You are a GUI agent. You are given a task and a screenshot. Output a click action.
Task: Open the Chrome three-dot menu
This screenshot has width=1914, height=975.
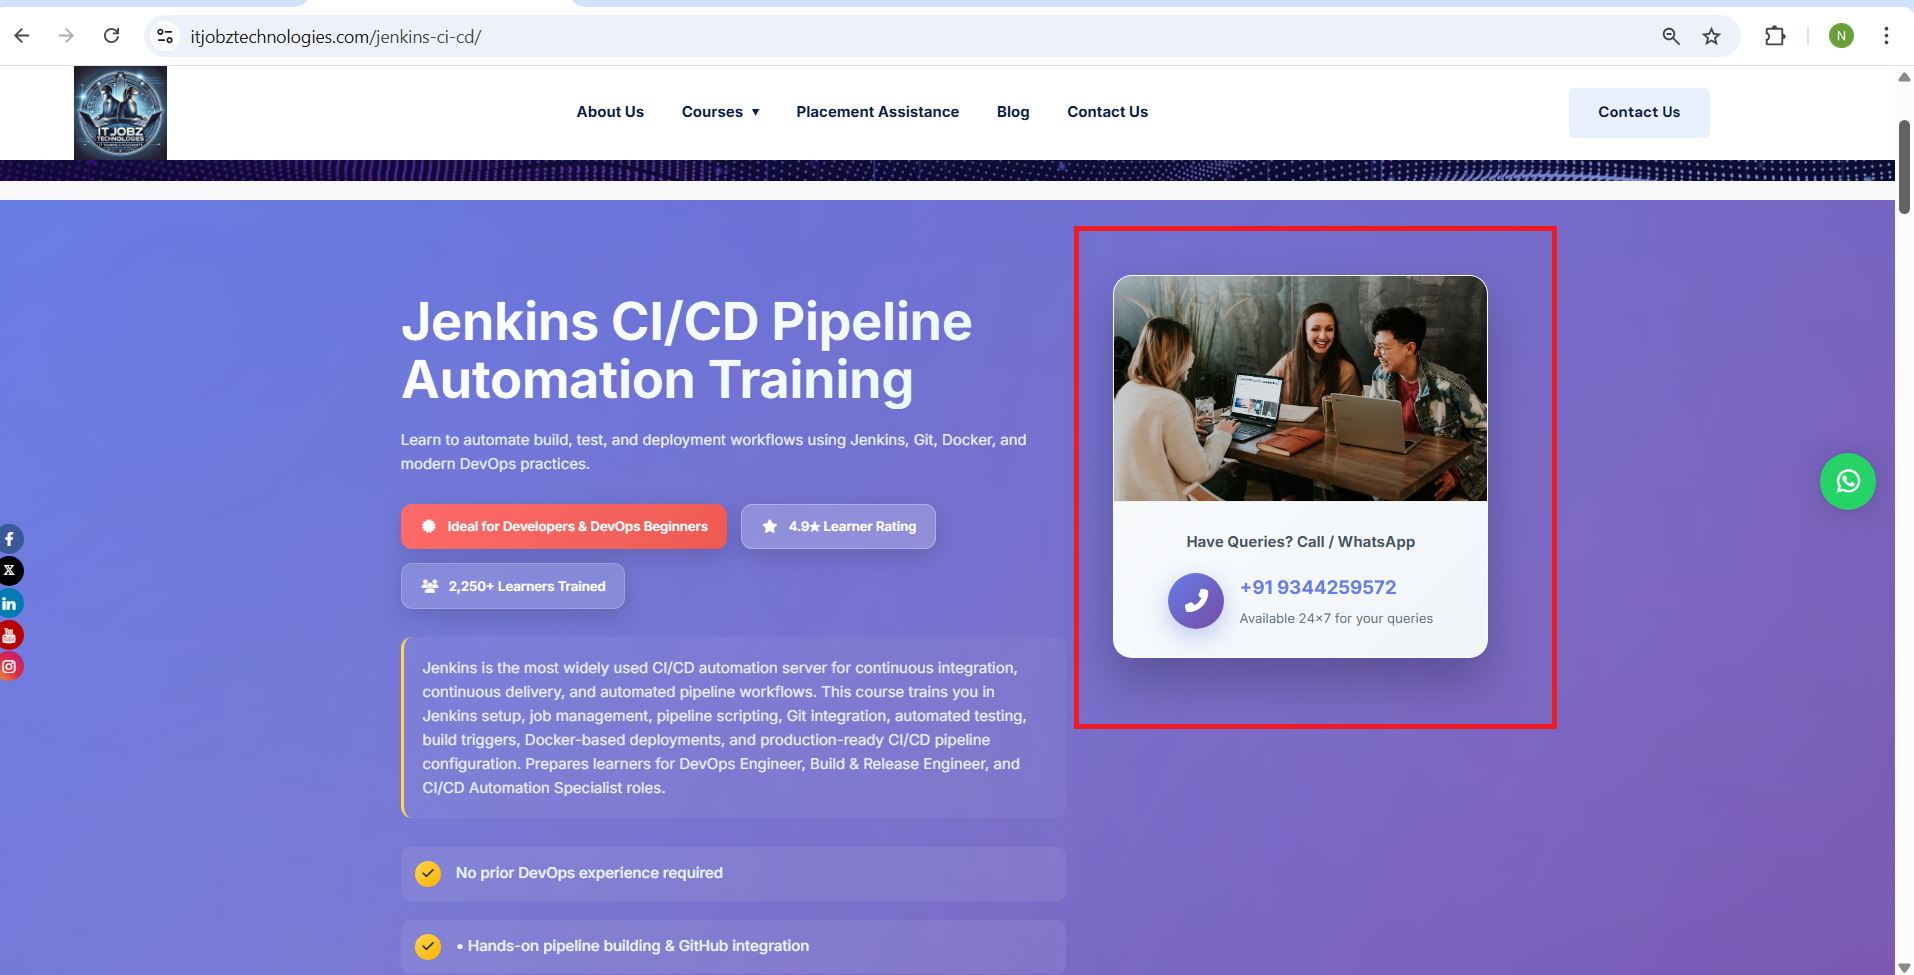(x=1886, y=36)
